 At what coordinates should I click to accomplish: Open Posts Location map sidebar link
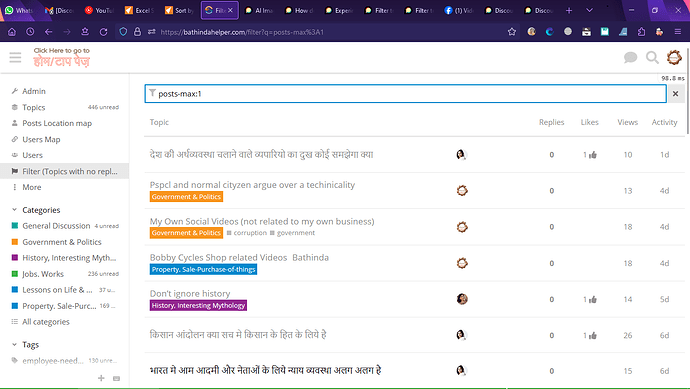[x=57, y=123]
